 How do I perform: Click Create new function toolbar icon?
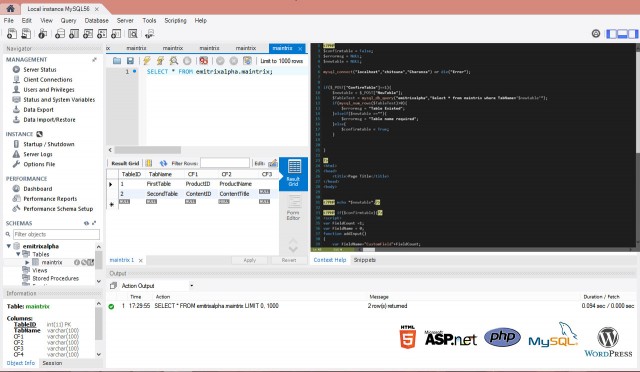pos(116,34)
